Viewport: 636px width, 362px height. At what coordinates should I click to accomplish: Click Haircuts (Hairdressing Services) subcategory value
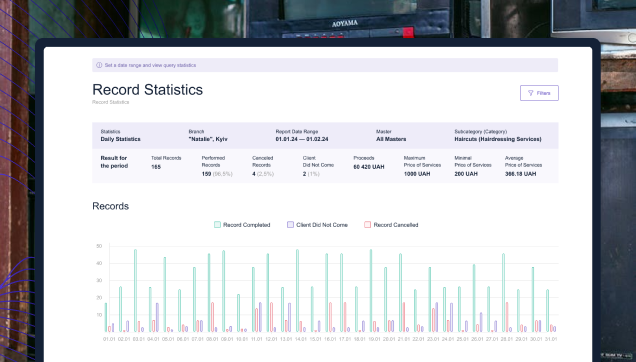click(498, 139)
